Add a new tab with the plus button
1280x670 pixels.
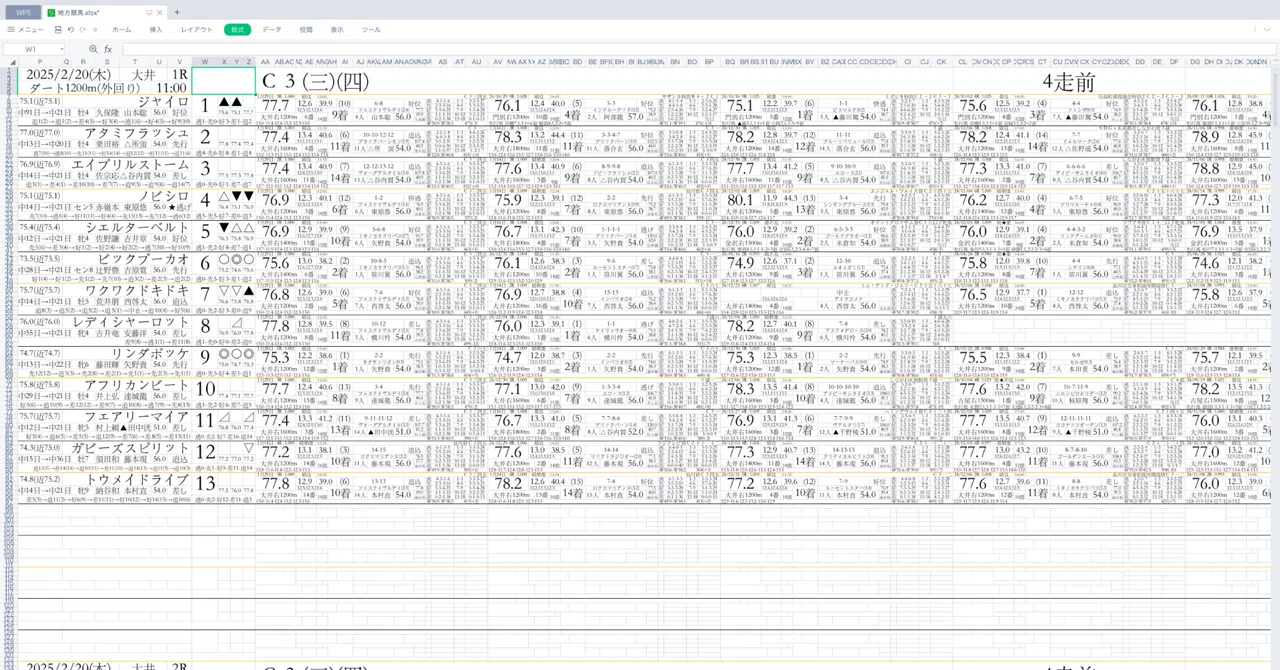[177, 12]
